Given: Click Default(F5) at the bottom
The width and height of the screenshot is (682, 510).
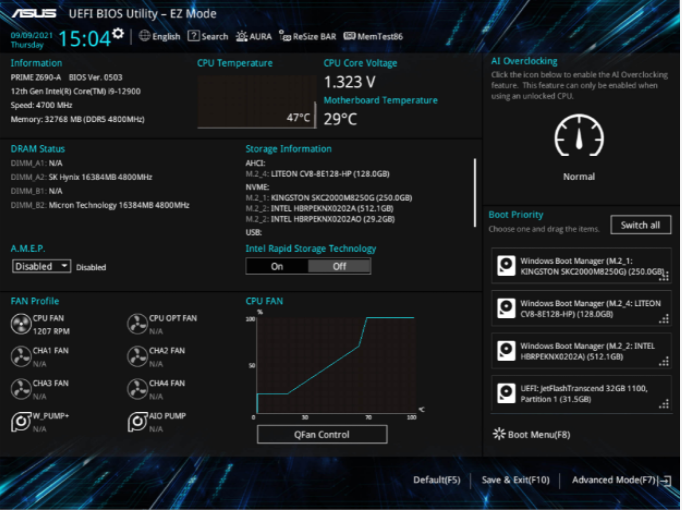Looking at the screenshot, I should click(x=437, y=480).
